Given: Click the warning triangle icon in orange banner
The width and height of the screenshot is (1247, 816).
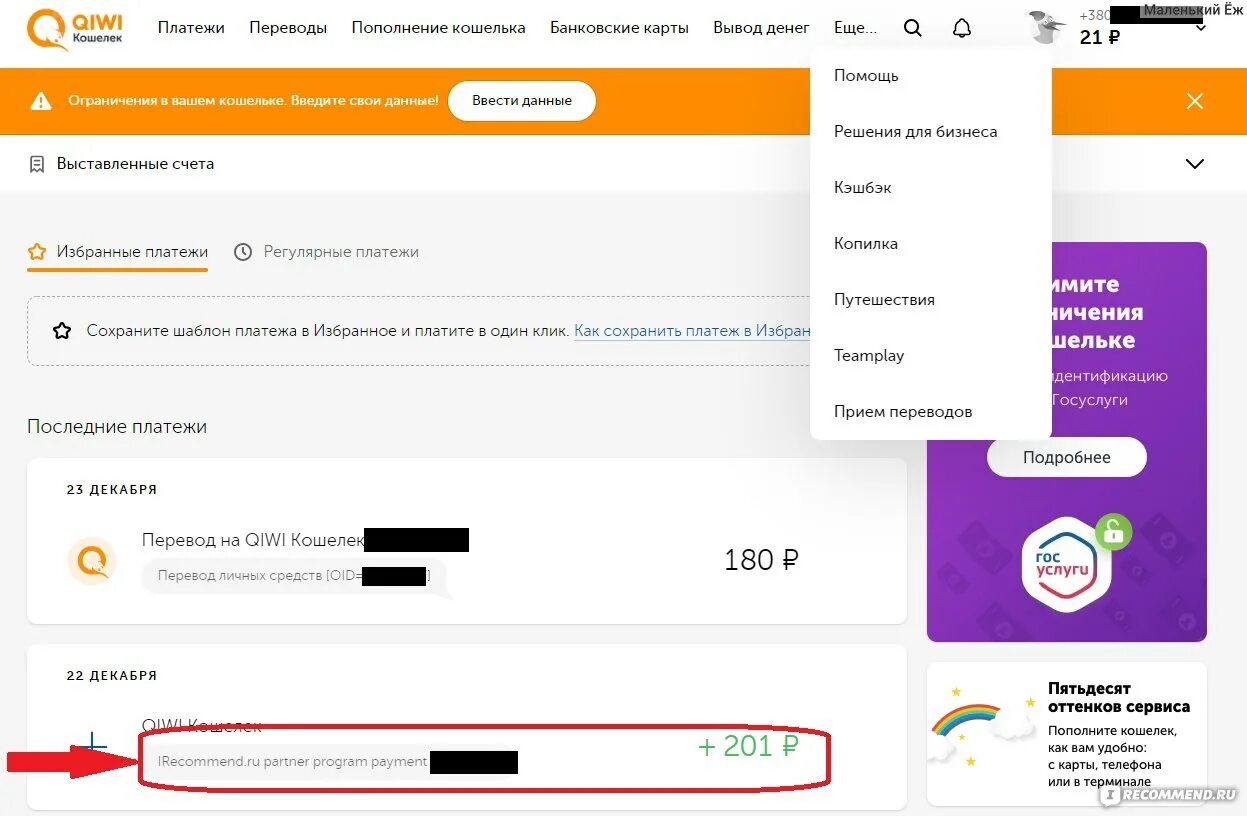Looking at the screenshot, I should [40, 101].
